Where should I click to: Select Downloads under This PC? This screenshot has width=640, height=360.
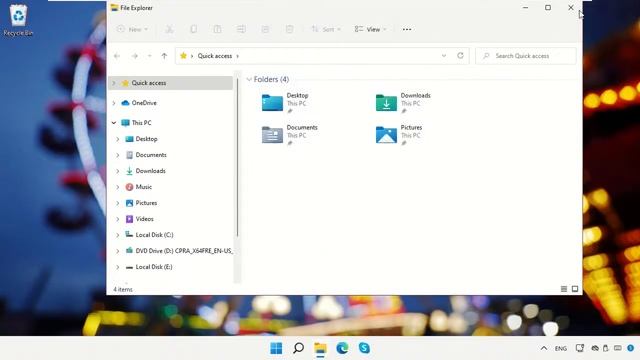coord(150,171)
